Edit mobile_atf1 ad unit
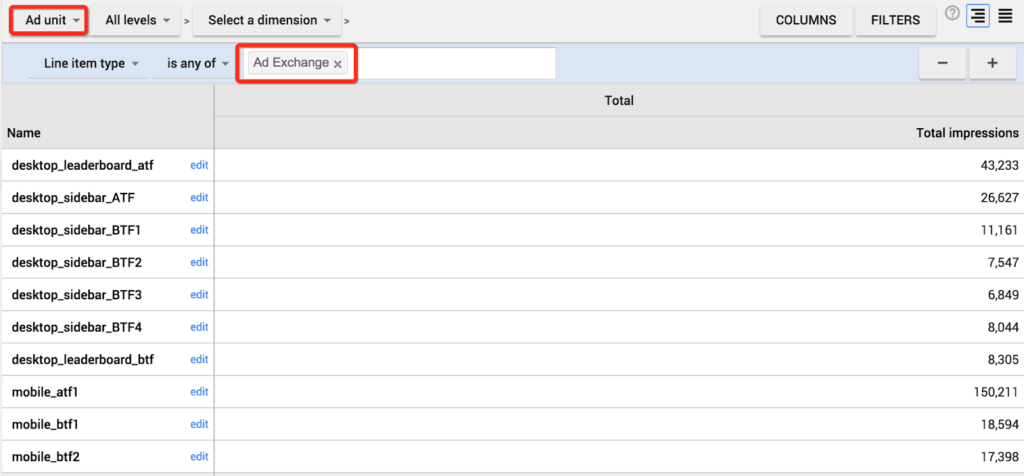The image size is (1024, 476). [x=199, y=392]
